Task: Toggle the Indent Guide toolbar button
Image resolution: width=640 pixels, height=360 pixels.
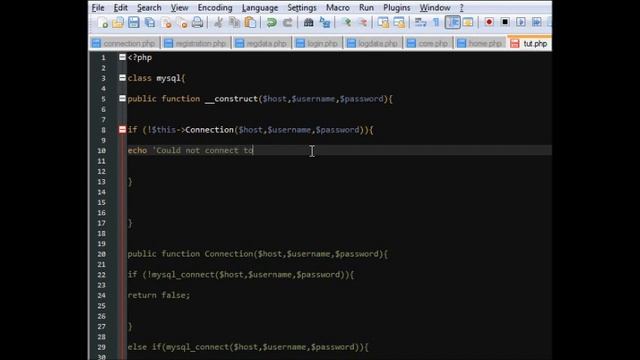Action: (452, 22)
